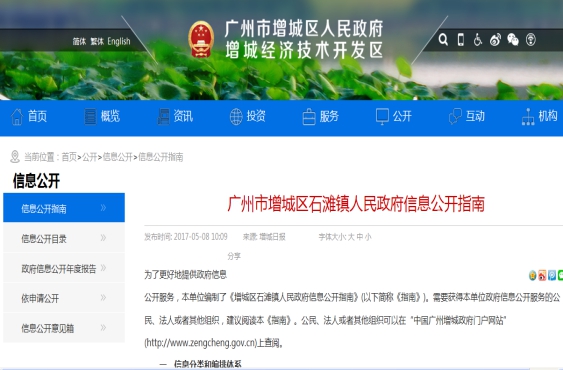Open the 投资 nav menu item
Screen dimensions: 563x370
click(x=256, y=116)
